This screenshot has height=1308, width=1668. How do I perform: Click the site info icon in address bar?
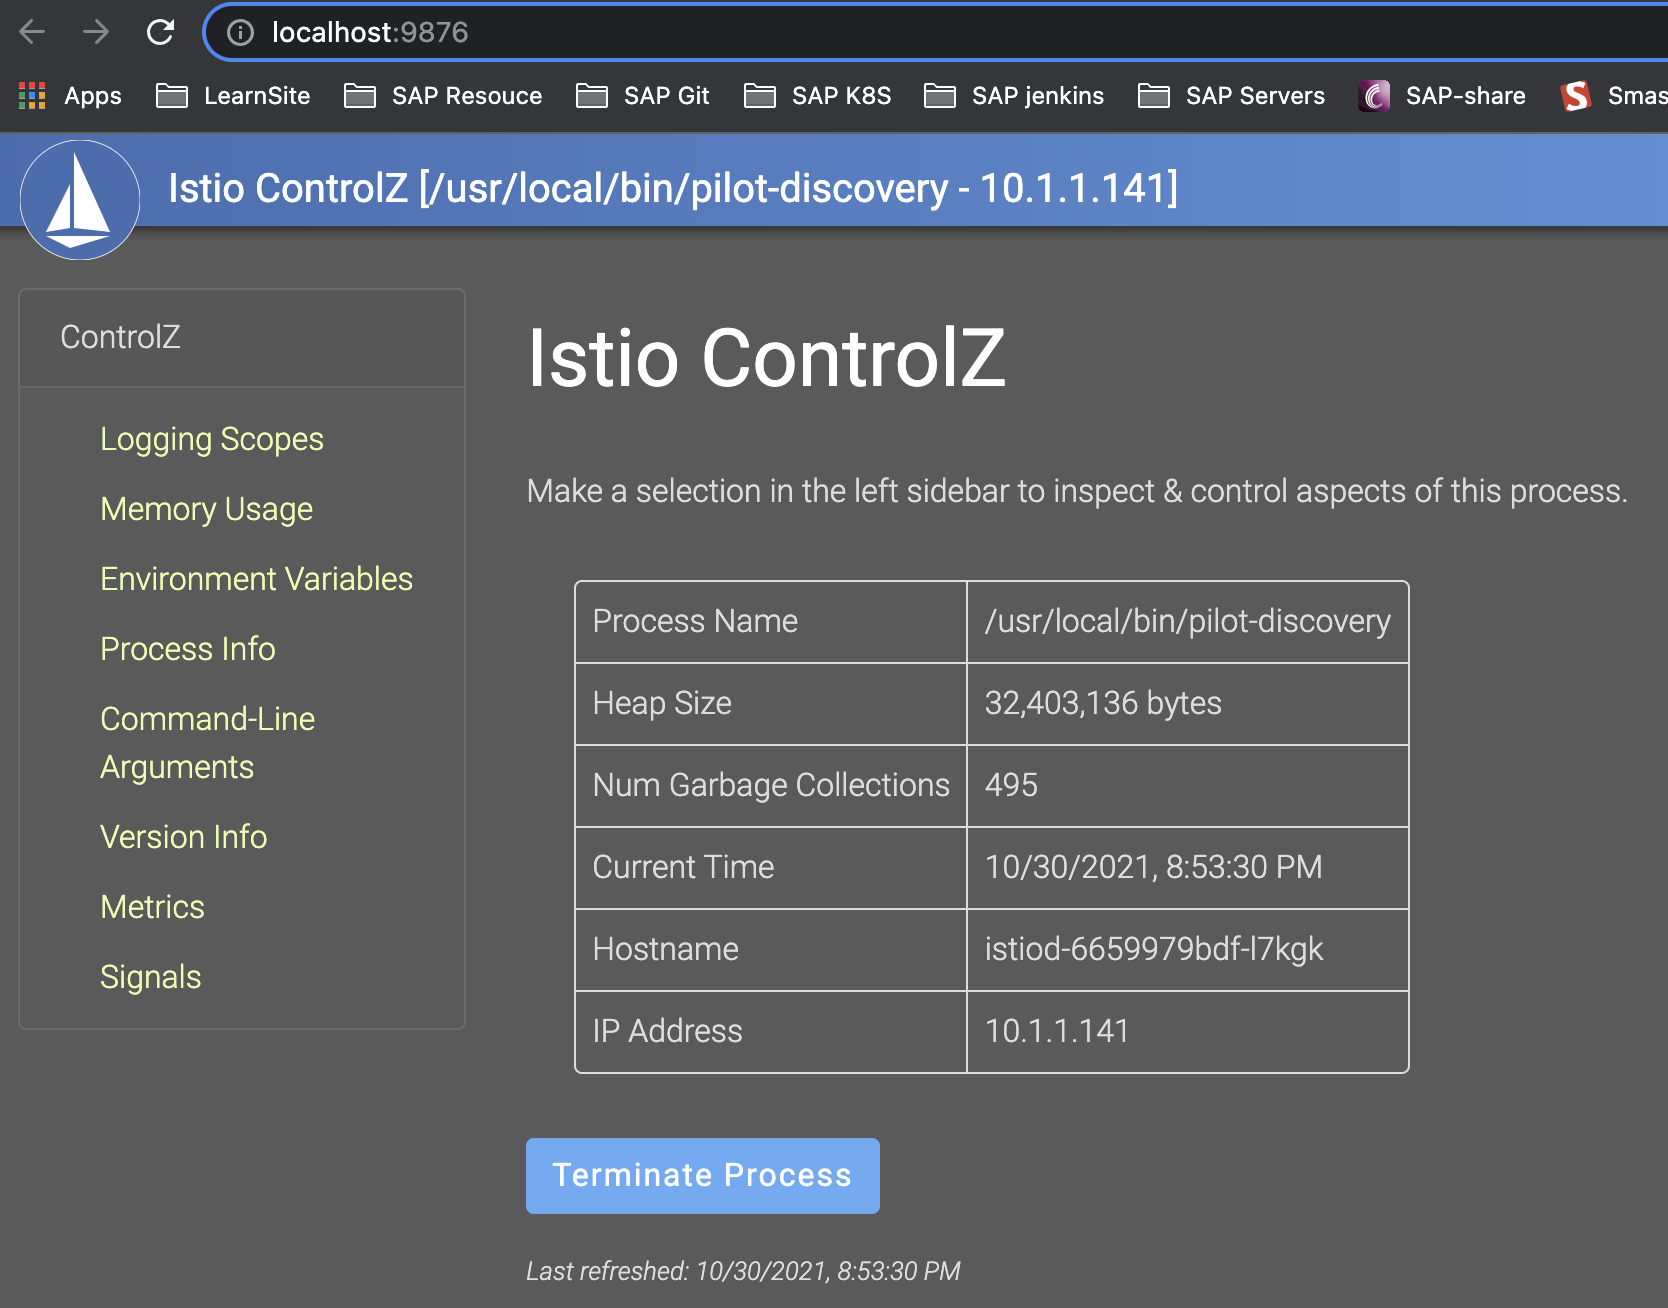point(240,33)
